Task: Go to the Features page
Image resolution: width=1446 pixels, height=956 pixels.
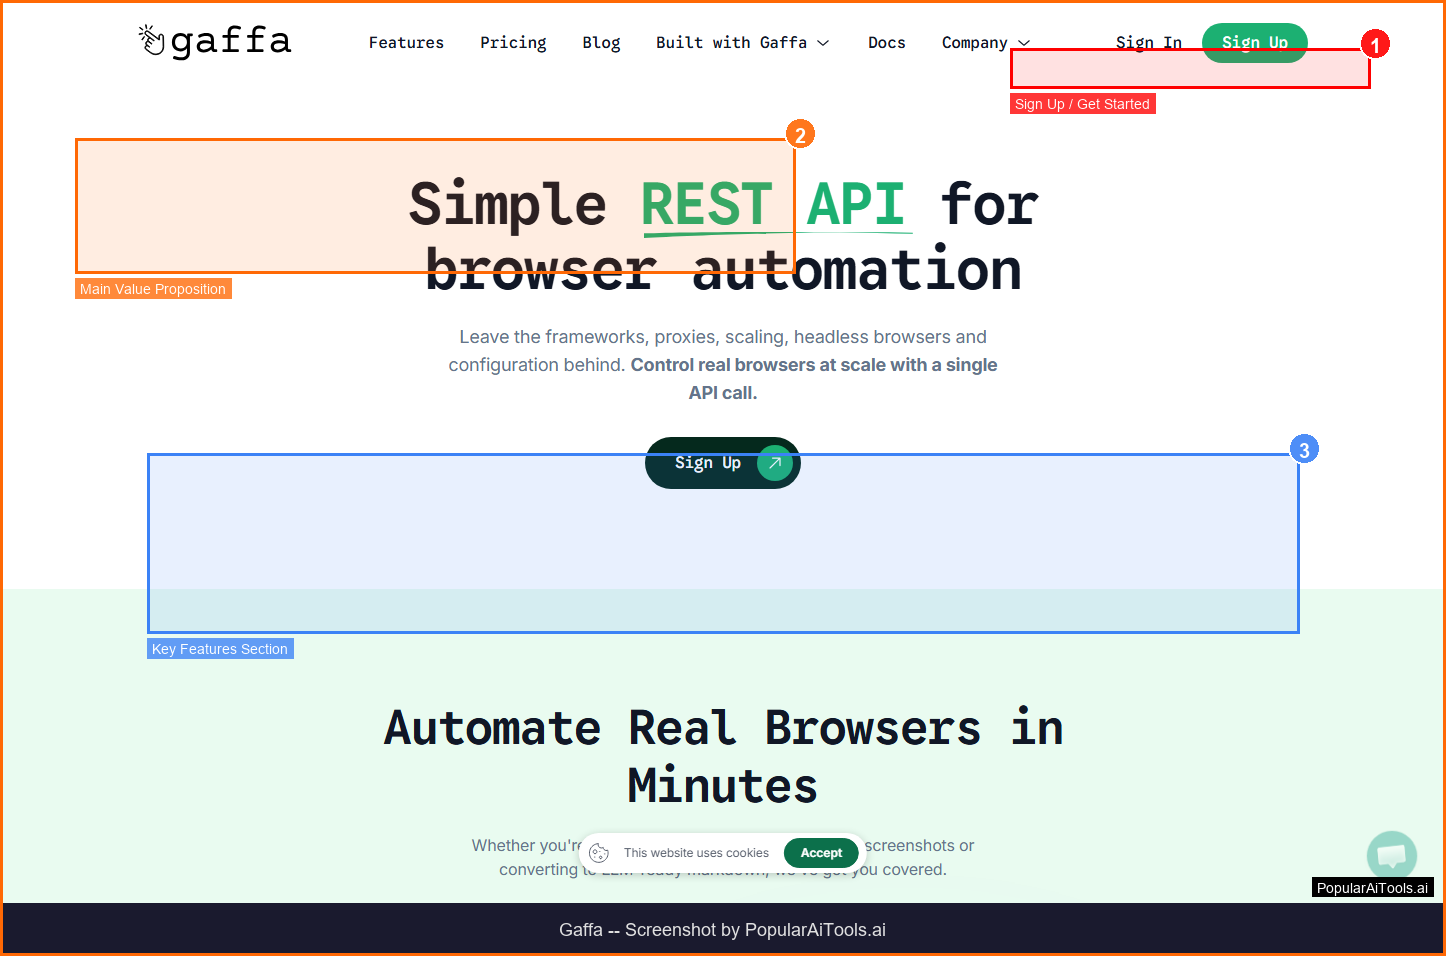Action: (x=406, y=43)
